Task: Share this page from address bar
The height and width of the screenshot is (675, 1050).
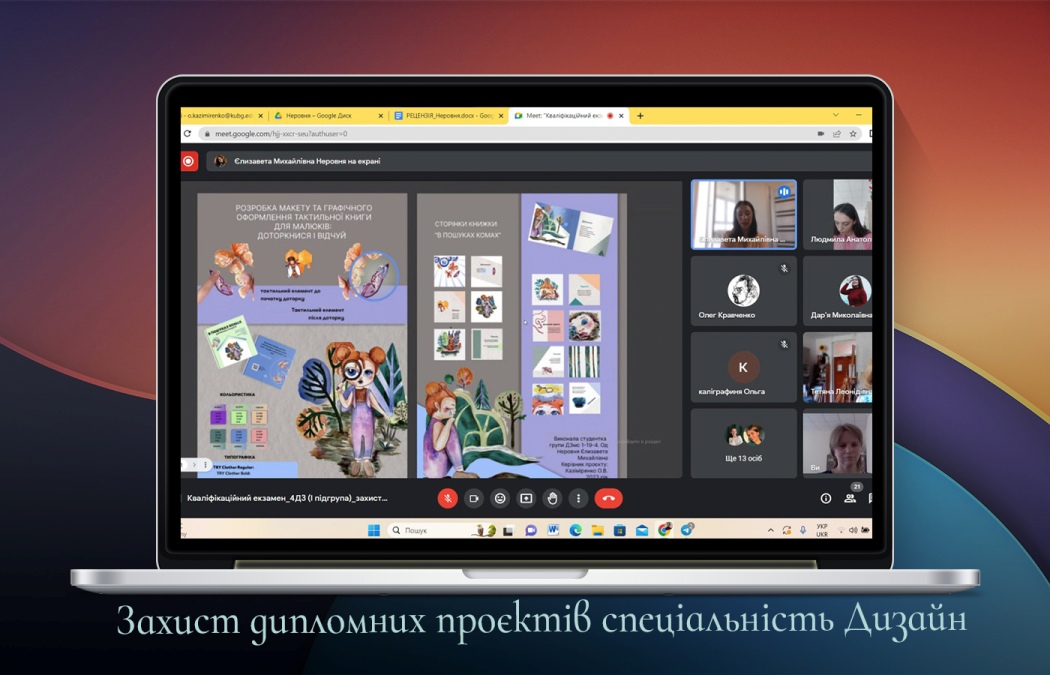Action: 836,134
